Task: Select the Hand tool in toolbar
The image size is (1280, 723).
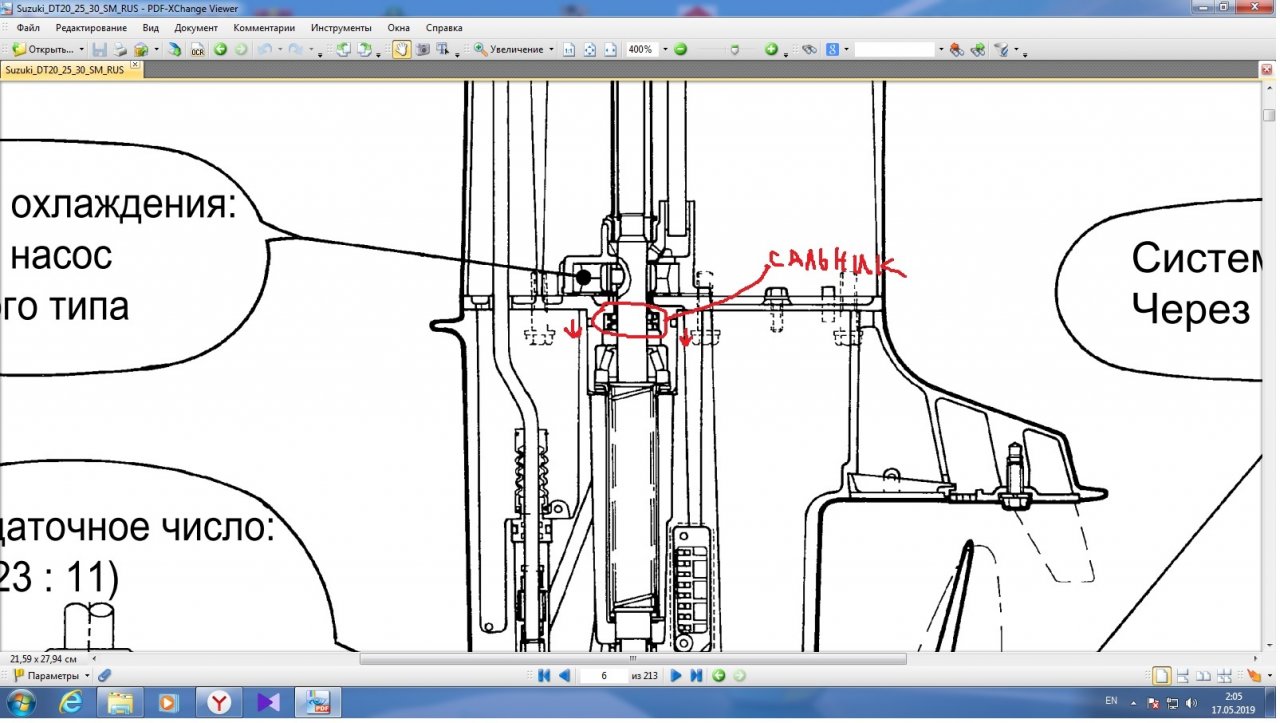Action: point(400,49)
